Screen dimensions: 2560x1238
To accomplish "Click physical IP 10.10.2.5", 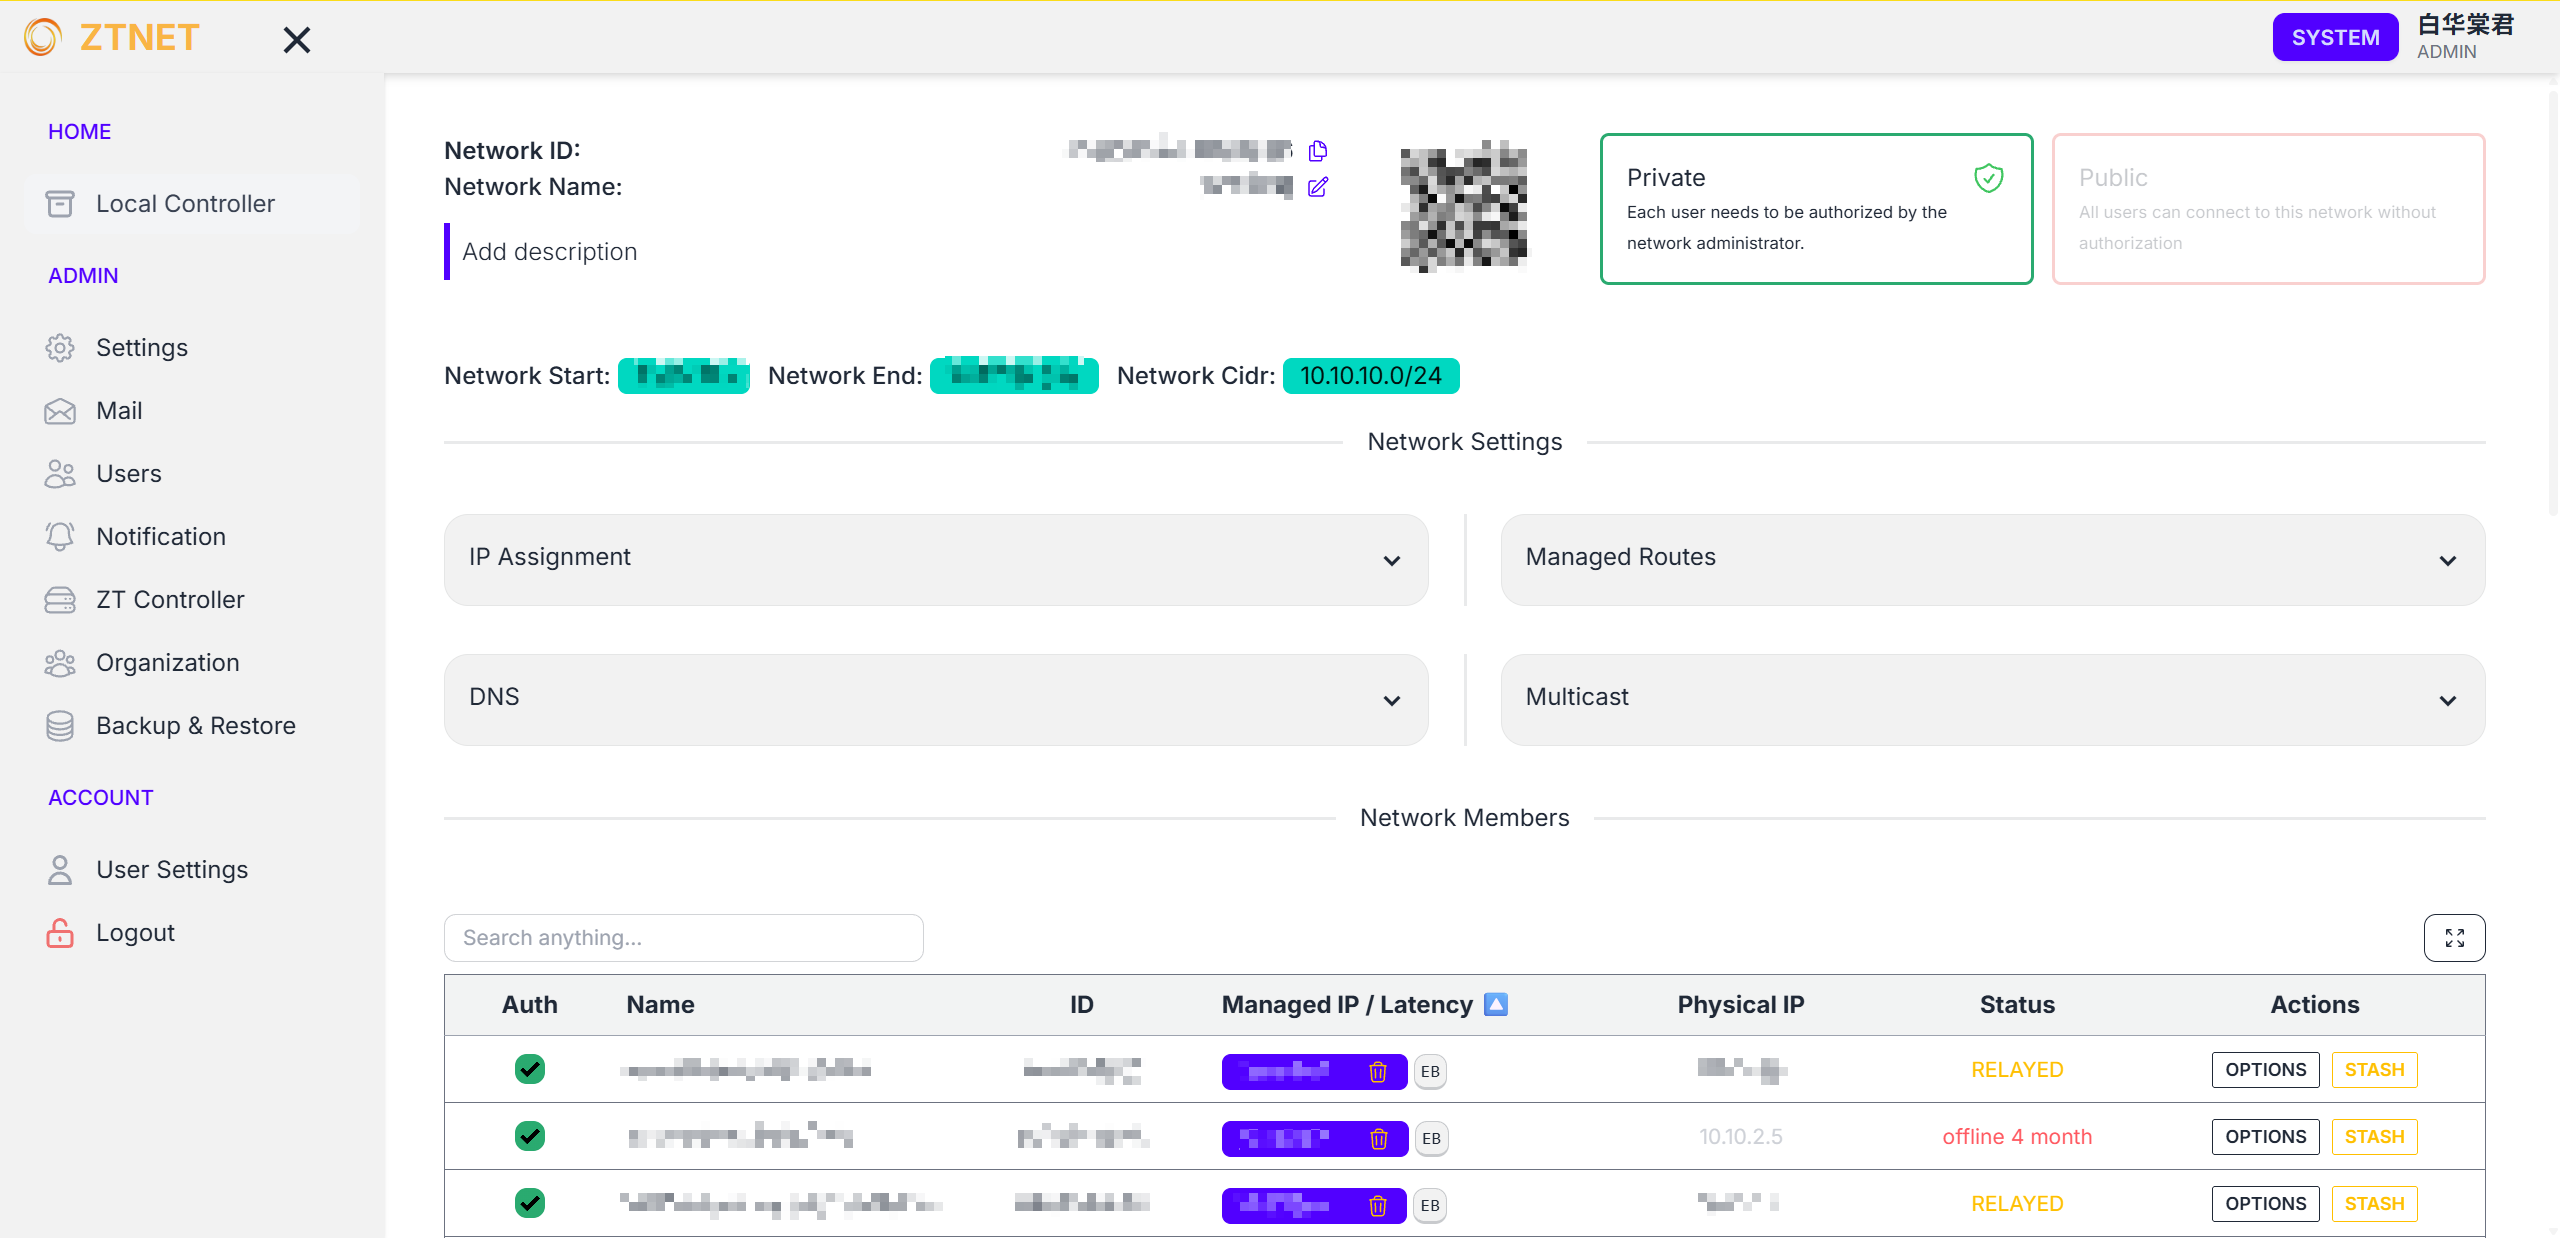I will [1740, 1137].
